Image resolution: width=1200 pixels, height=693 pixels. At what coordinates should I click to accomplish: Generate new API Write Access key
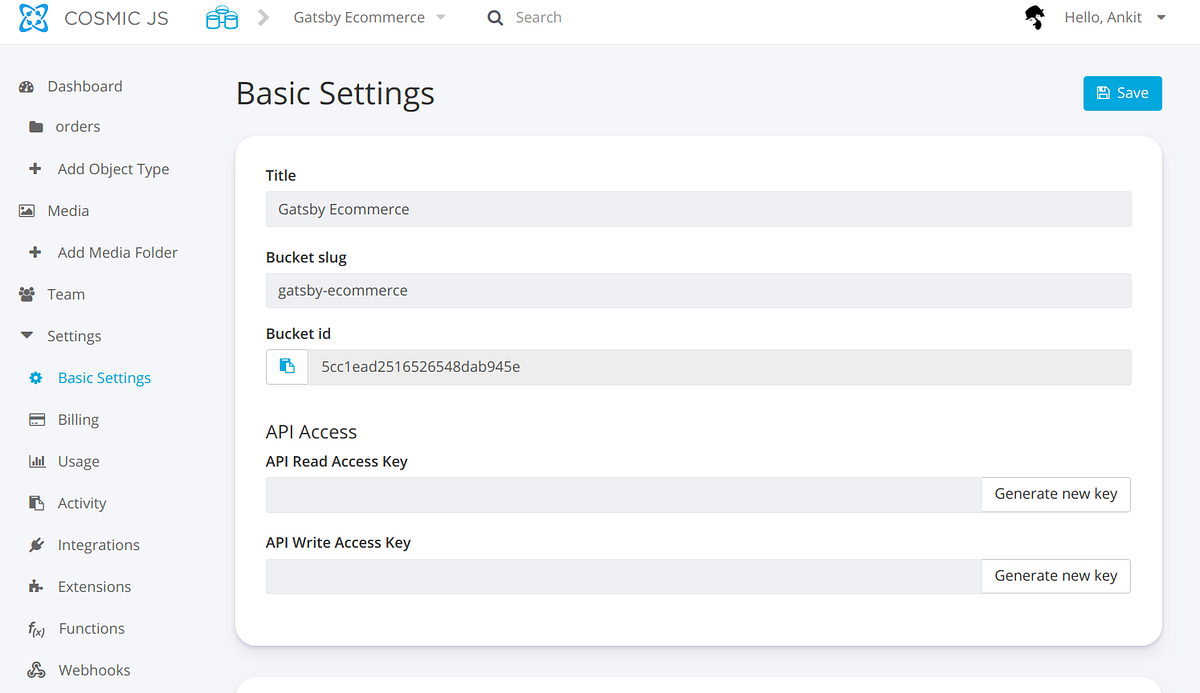pyautogui.click(x=1055, y=576)
